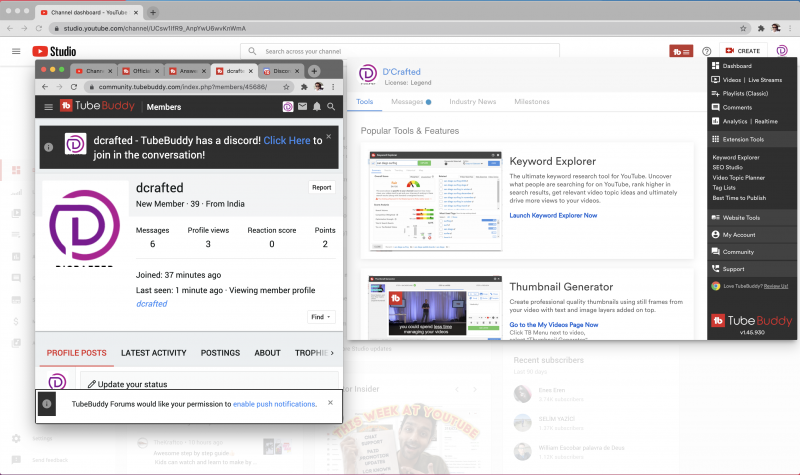Expand the Find dropdown on profile
The width and height of the screenshot is (800, 475).
point(321,316)
